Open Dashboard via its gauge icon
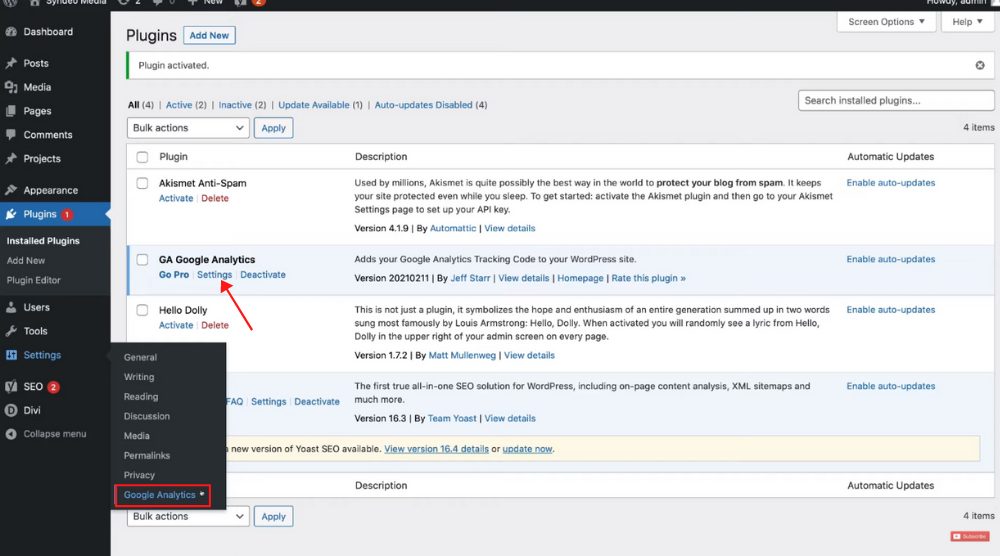Image resolution: width=1000 pixels, height=556 pixels. pos(11,31)
